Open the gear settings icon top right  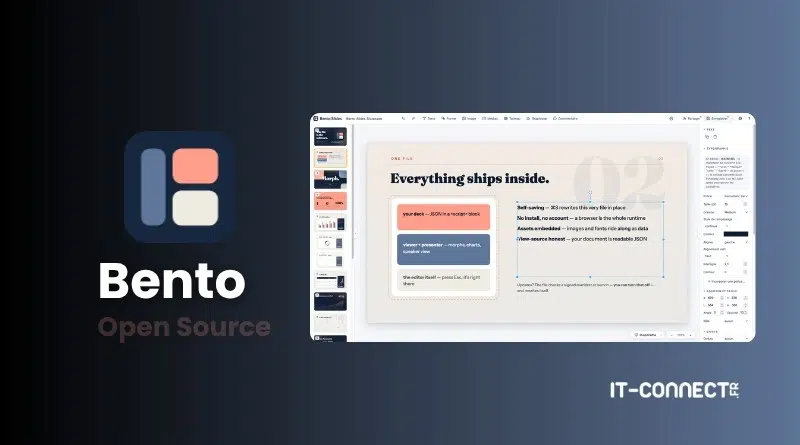[740, 118]
